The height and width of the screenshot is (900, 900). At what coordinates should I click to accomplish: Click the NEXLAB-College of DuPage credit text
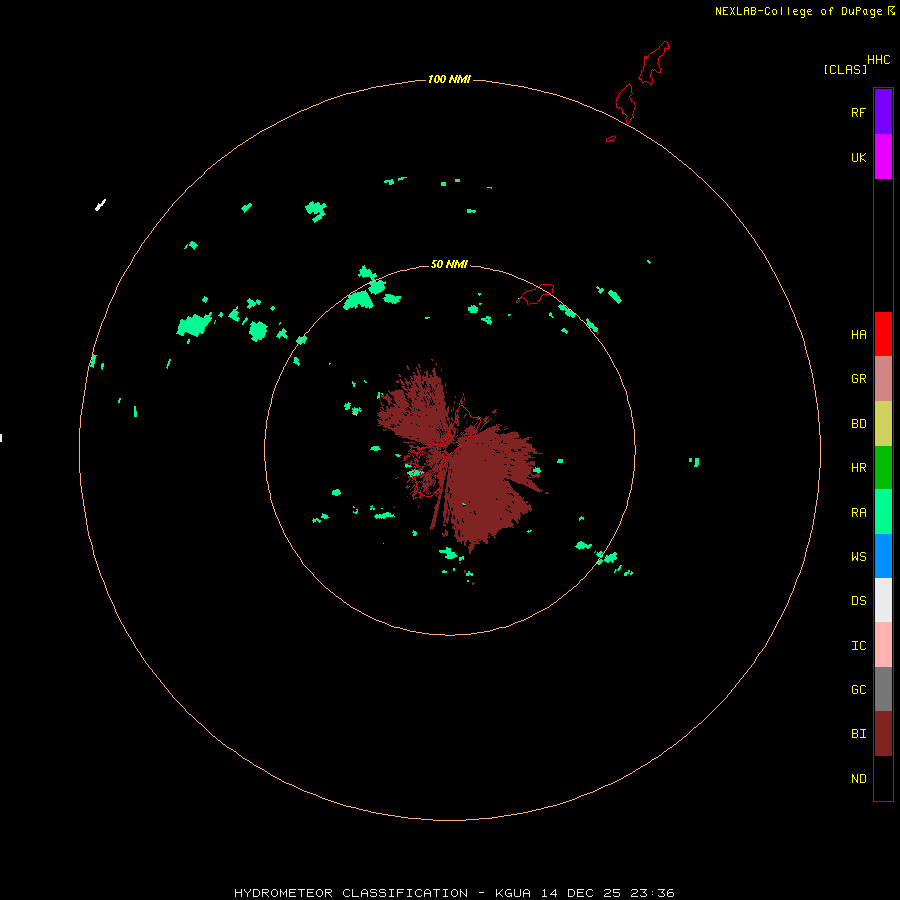click(x=798, y=11)
